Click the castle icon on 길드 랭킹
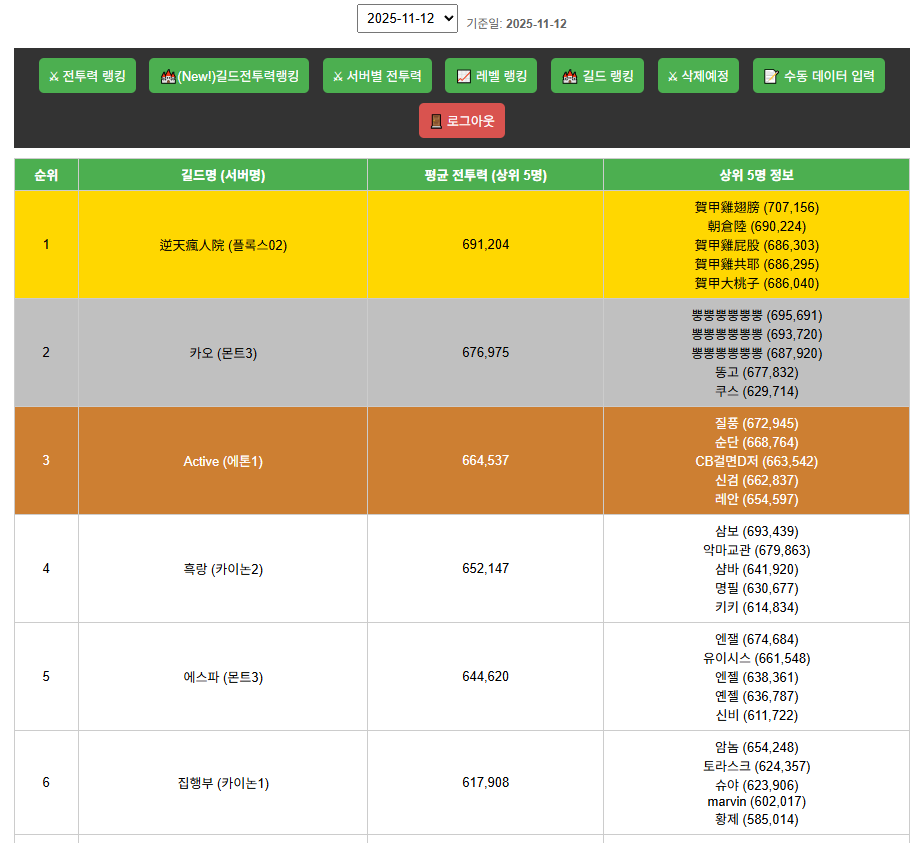This screenshot has height=843, width=917. [x=569, y=76]
